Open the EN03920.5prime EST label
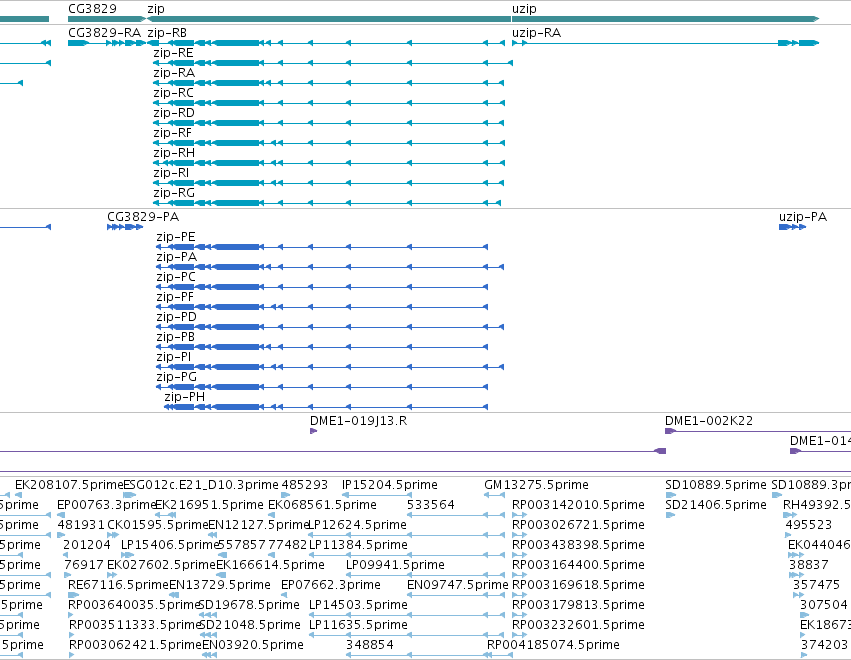Screen dimensions: 851x660 pyautogui.click(x=252, y=645)
